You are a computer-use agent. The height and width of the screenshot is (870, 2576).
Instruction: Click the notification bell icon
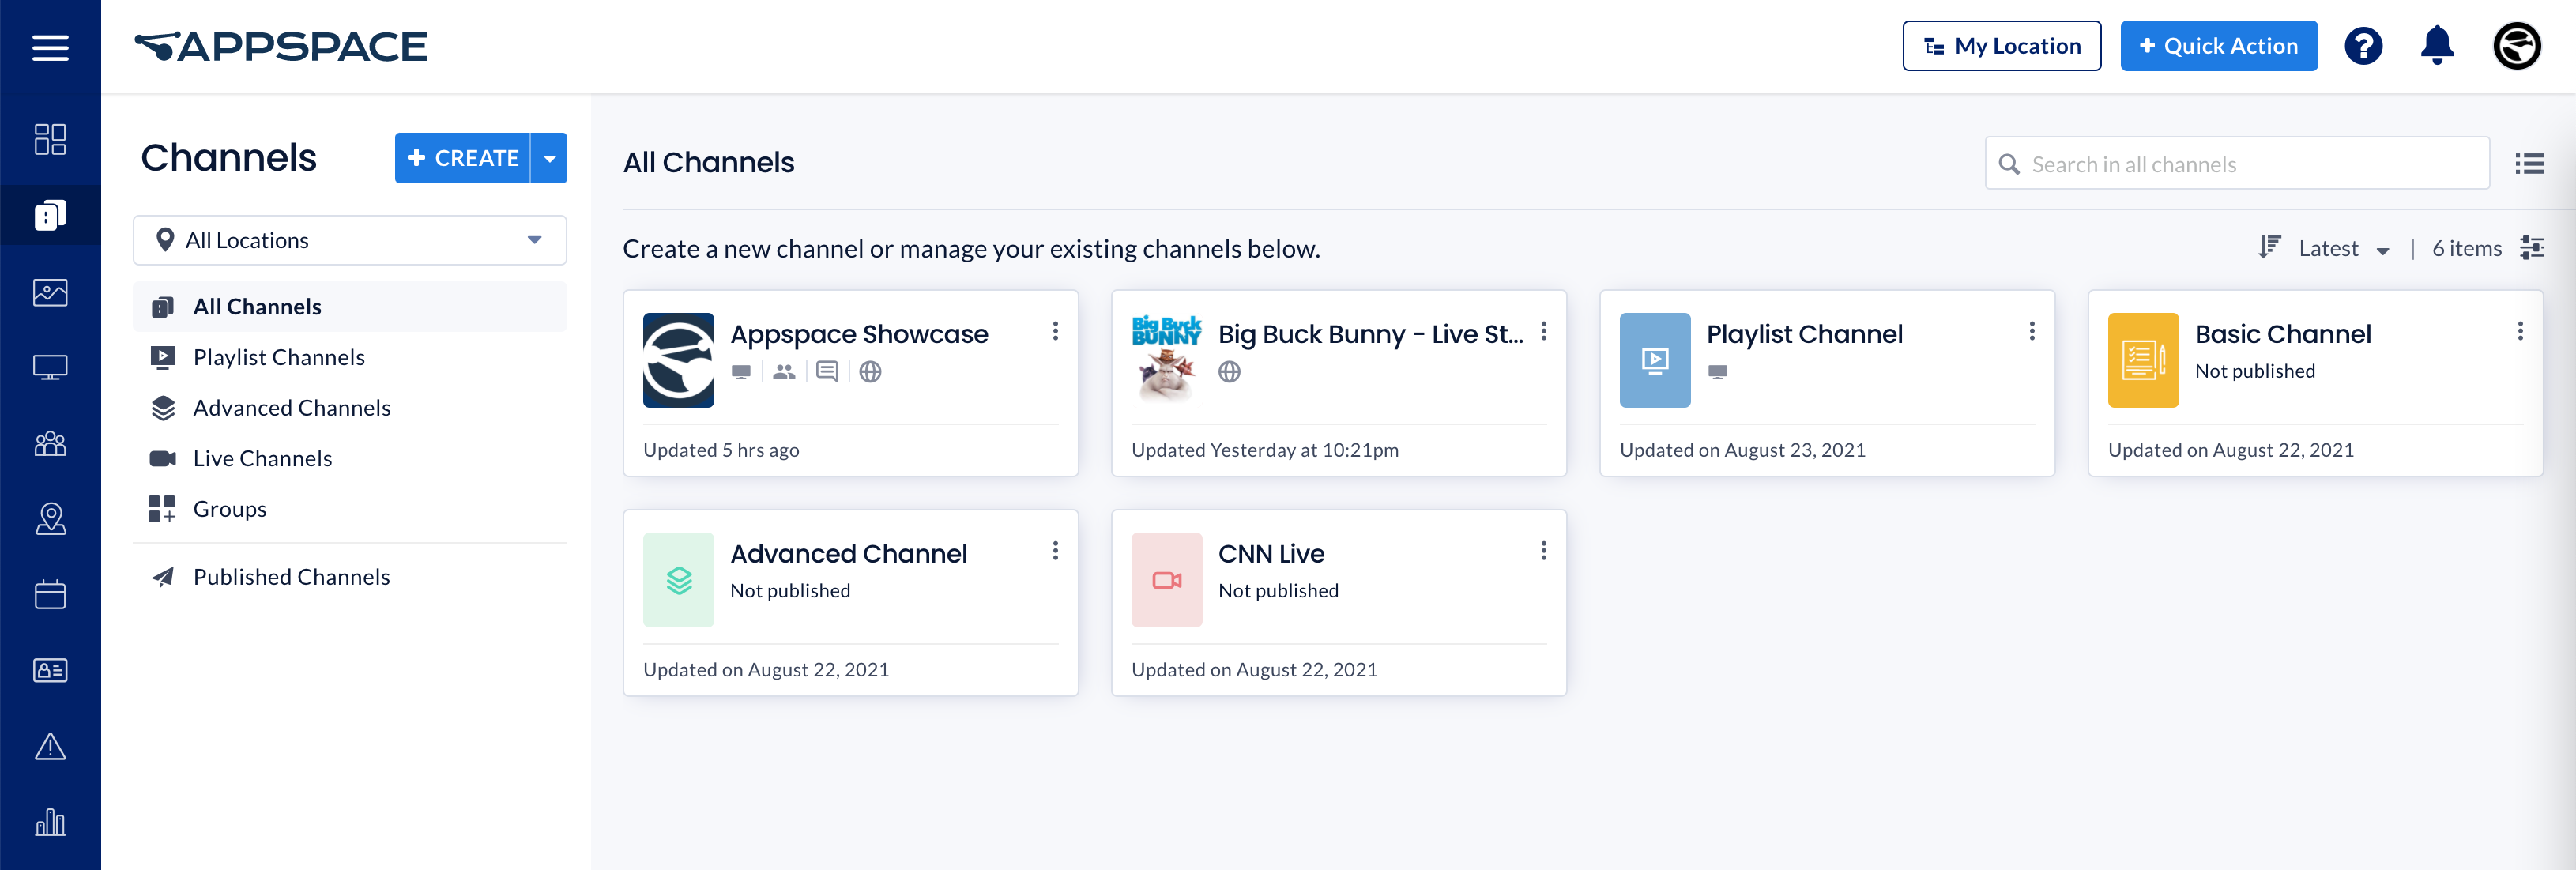click(2438, 46)
